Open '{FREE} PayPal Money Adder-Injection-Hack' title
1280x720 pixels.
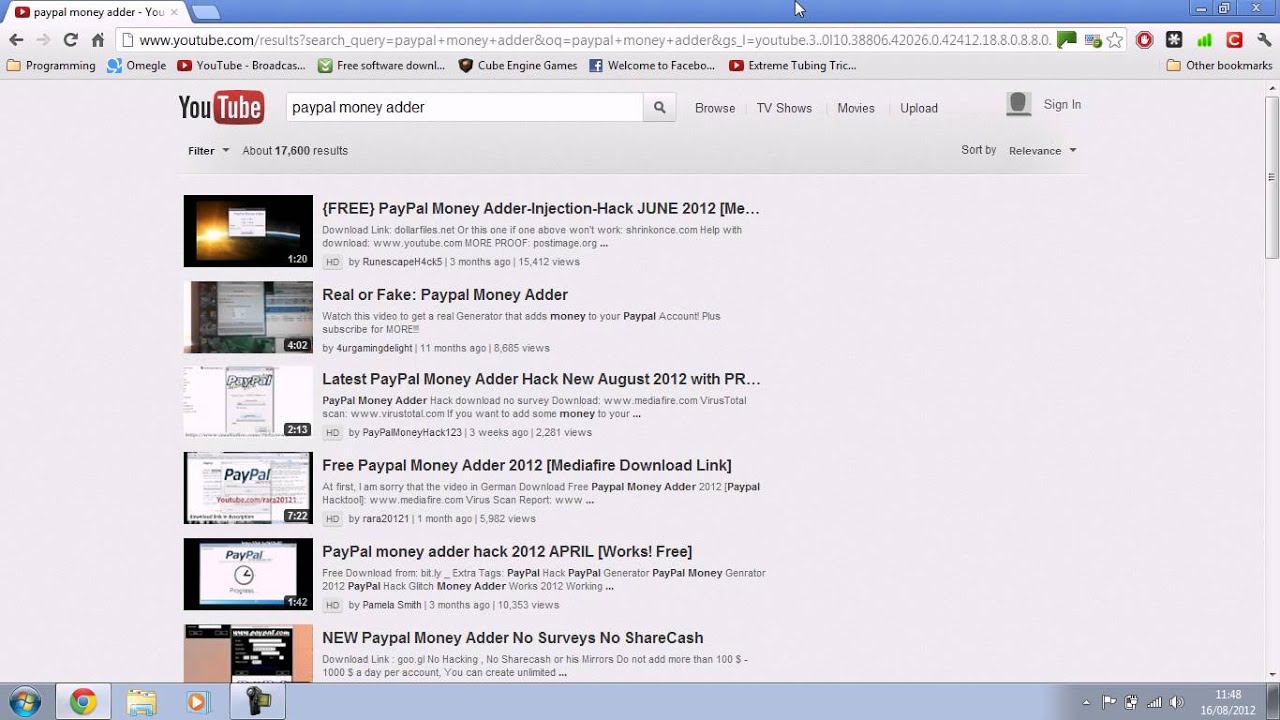point(541,209)
